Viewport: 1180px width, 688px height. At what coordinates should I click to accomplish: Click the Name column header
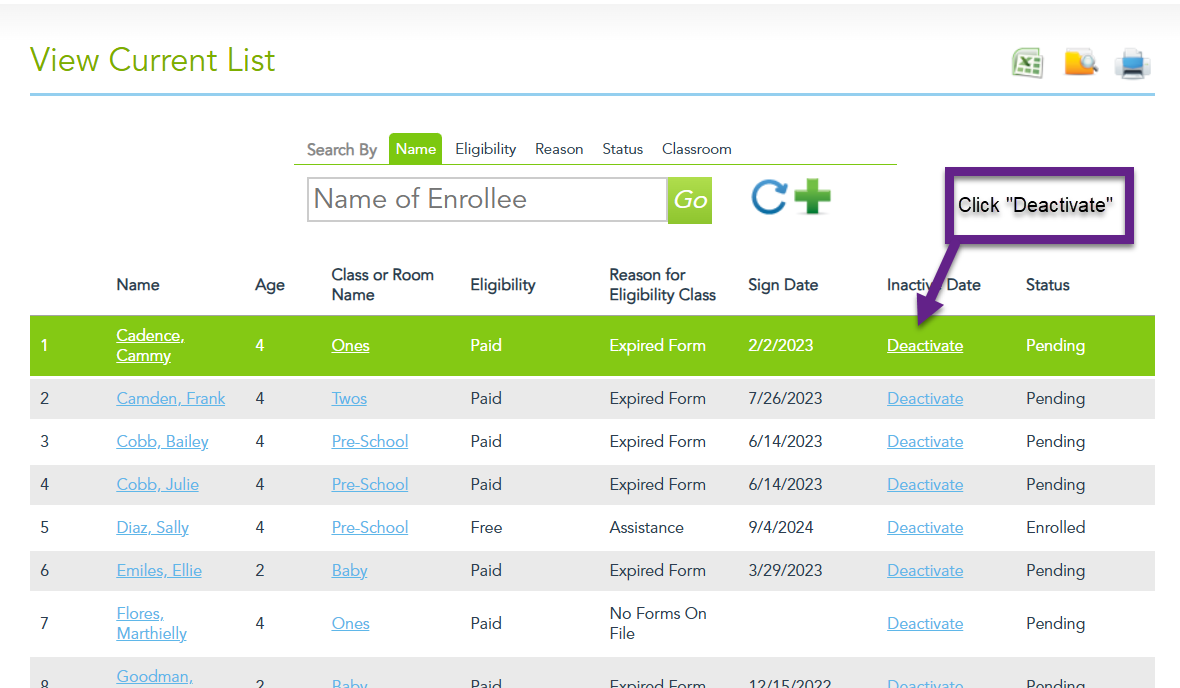pos(138,285)
